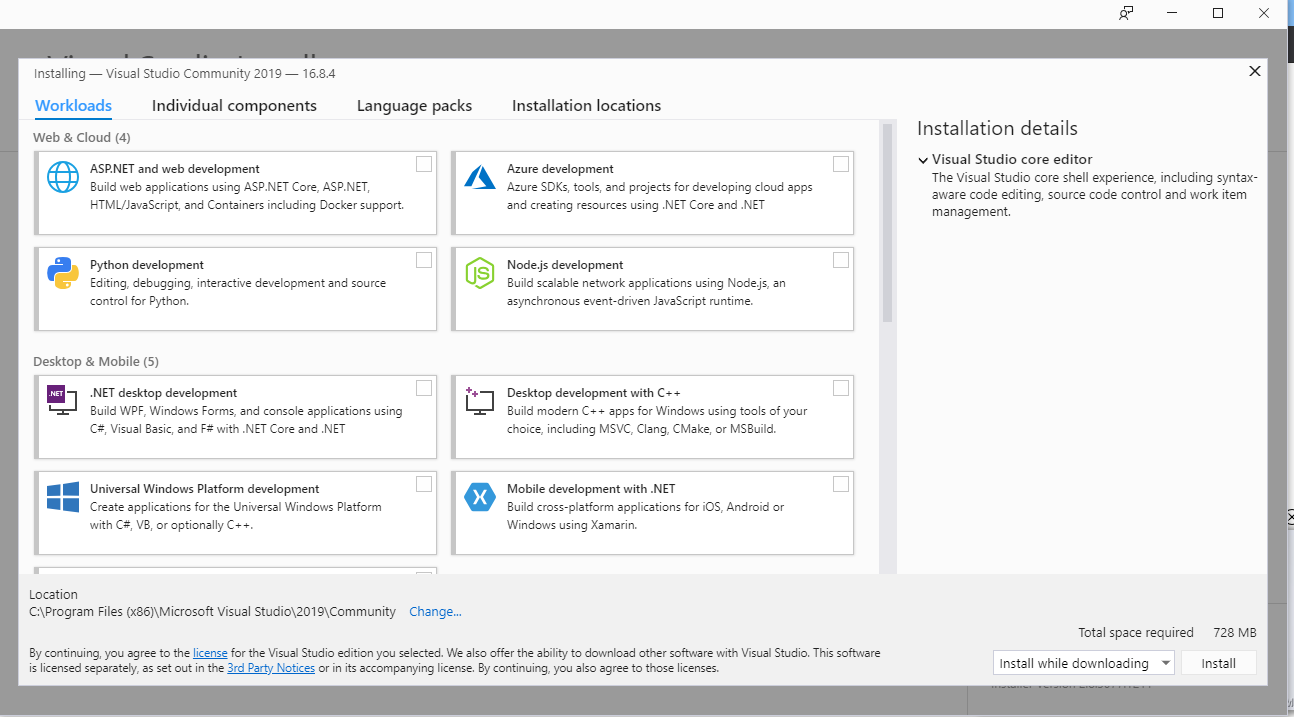This screenshot has height=717, width=1294.
Task: Open the Language packs tab
Action: pyautogui.click(x=414, y=106)
